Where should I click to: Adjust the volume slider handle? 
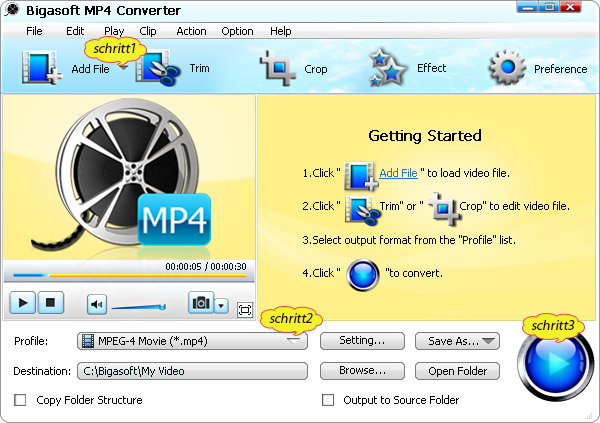click(163, 307)
